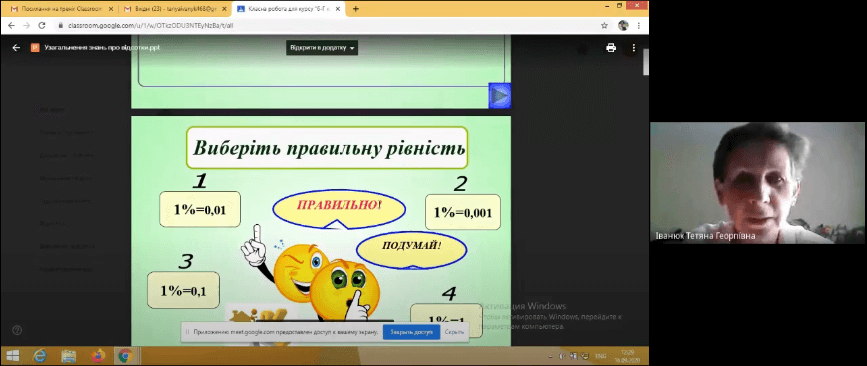The image size is (867, 366).
Task: Launch Firefox from the taskbar
Action: [97, 355]
